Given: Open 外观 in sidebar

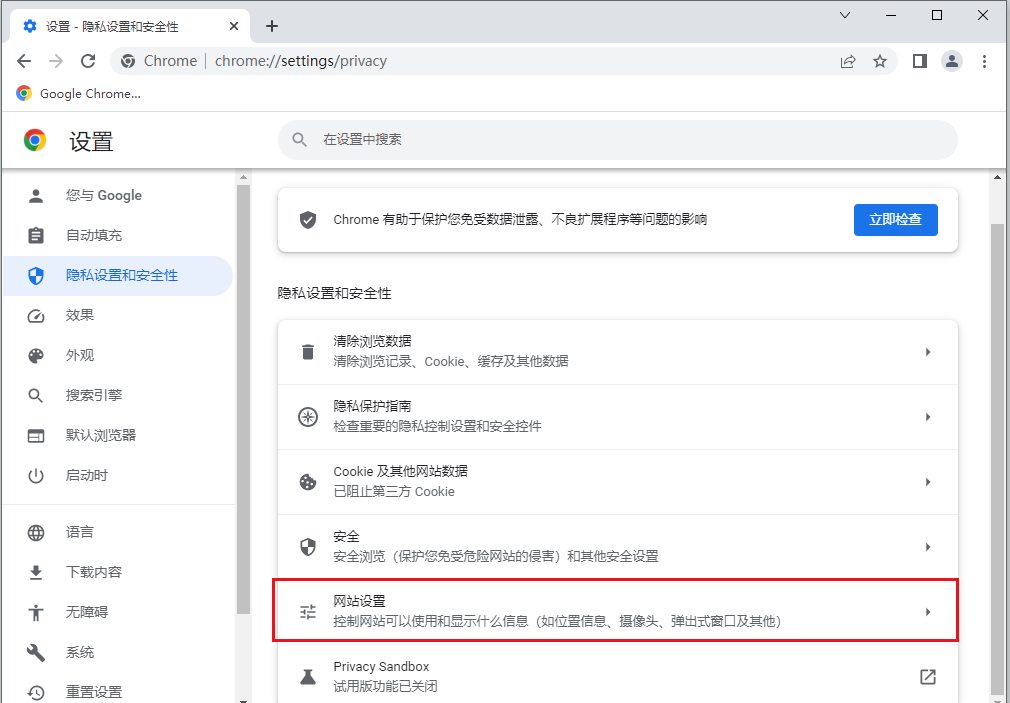Looking at the screenshot, I should pyautogui.click(x=117, y=355).
